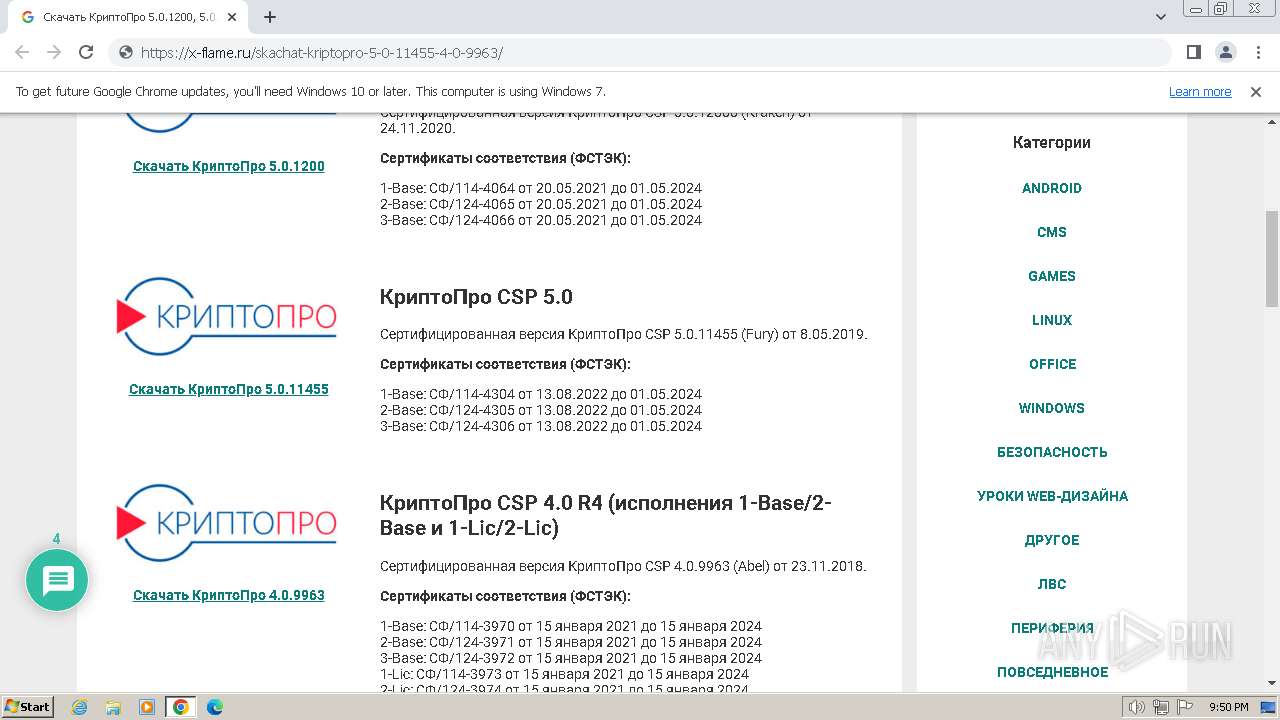View site information icon in address bar
This screenshot has height=720, width=1280.
125,52
